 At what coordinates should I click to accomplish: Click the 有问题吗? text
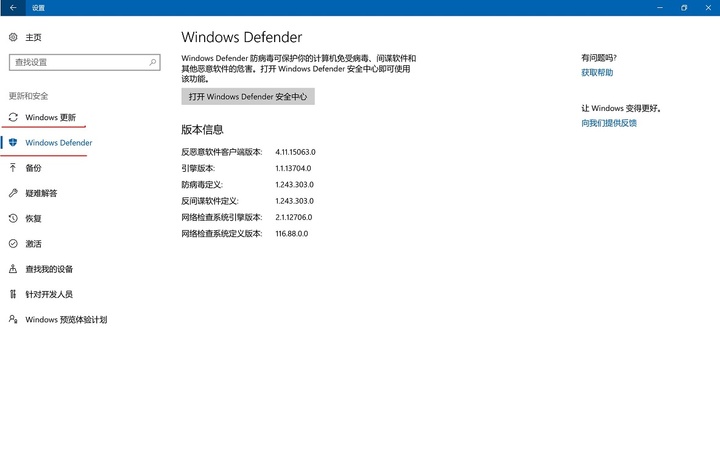[x=599, y=58]
